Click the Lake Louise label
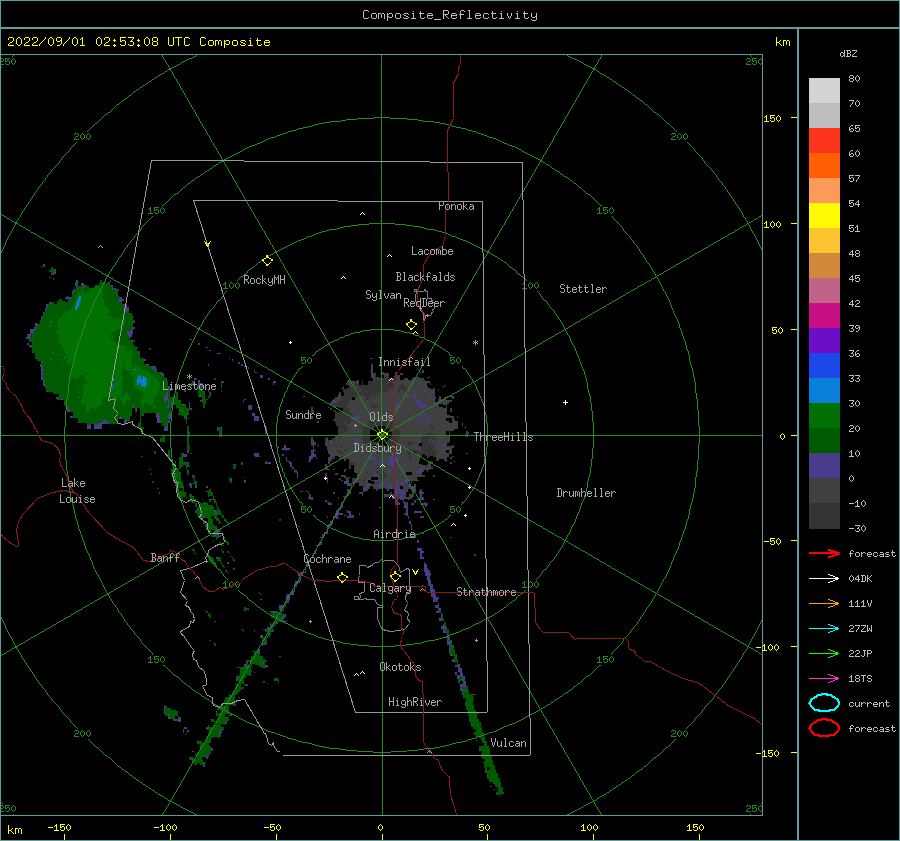 click(77, 491)
